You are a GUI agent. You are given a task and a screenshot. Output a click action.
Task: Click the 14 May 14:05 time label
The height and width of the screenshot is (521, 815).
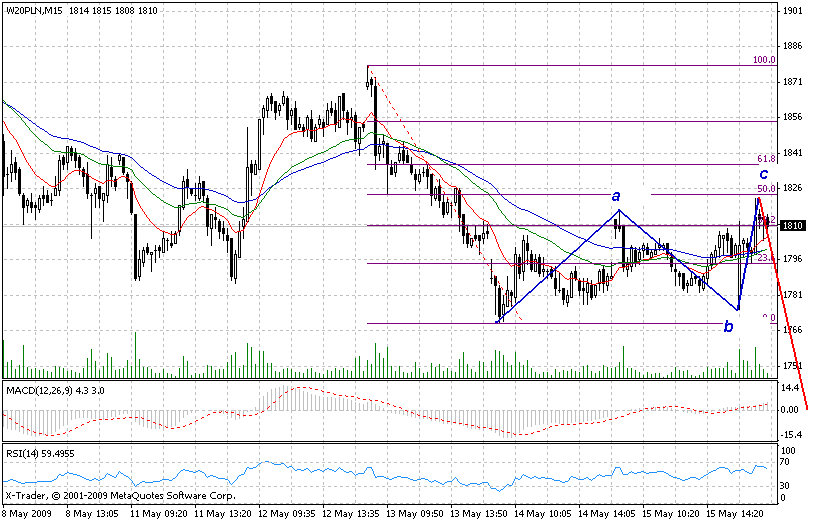608,514
